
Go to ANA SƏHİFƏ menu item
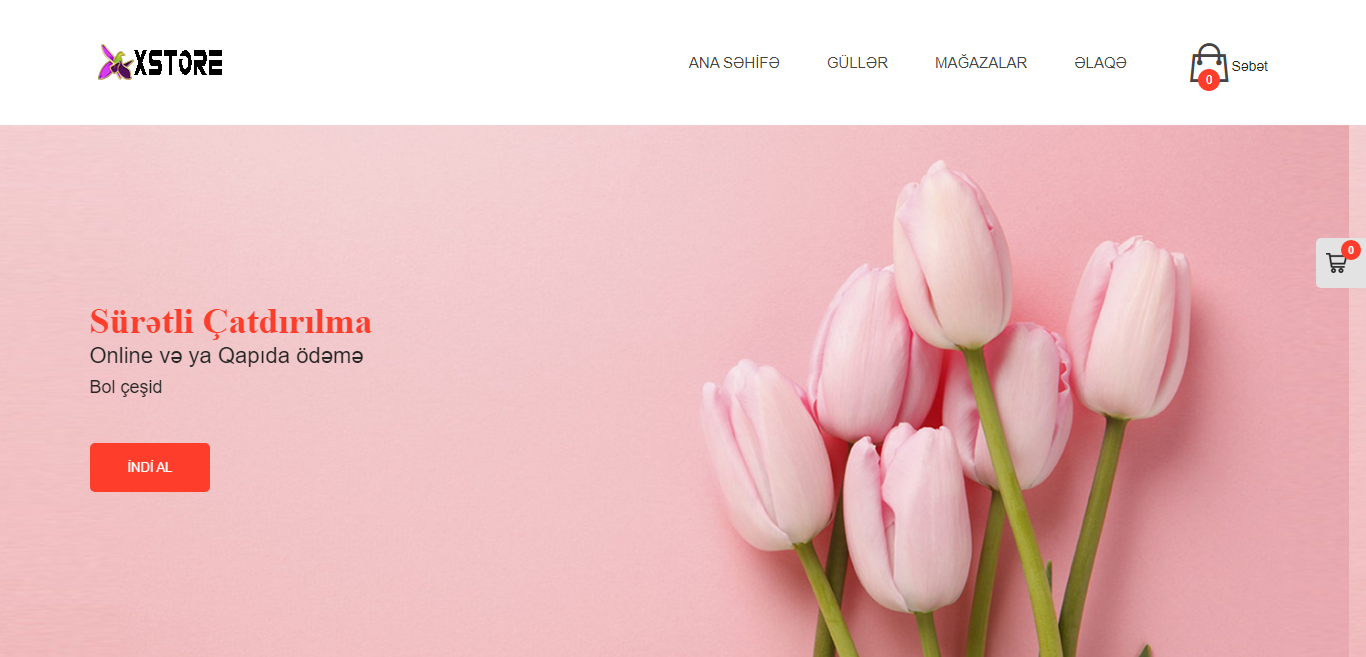click(x=734, y=63)
